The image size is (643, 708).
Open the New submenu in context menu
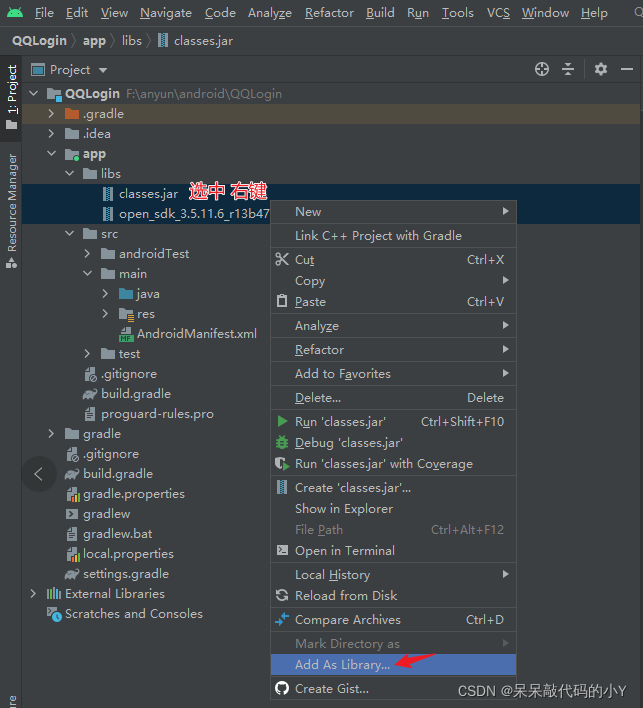[x=393, y=211]
